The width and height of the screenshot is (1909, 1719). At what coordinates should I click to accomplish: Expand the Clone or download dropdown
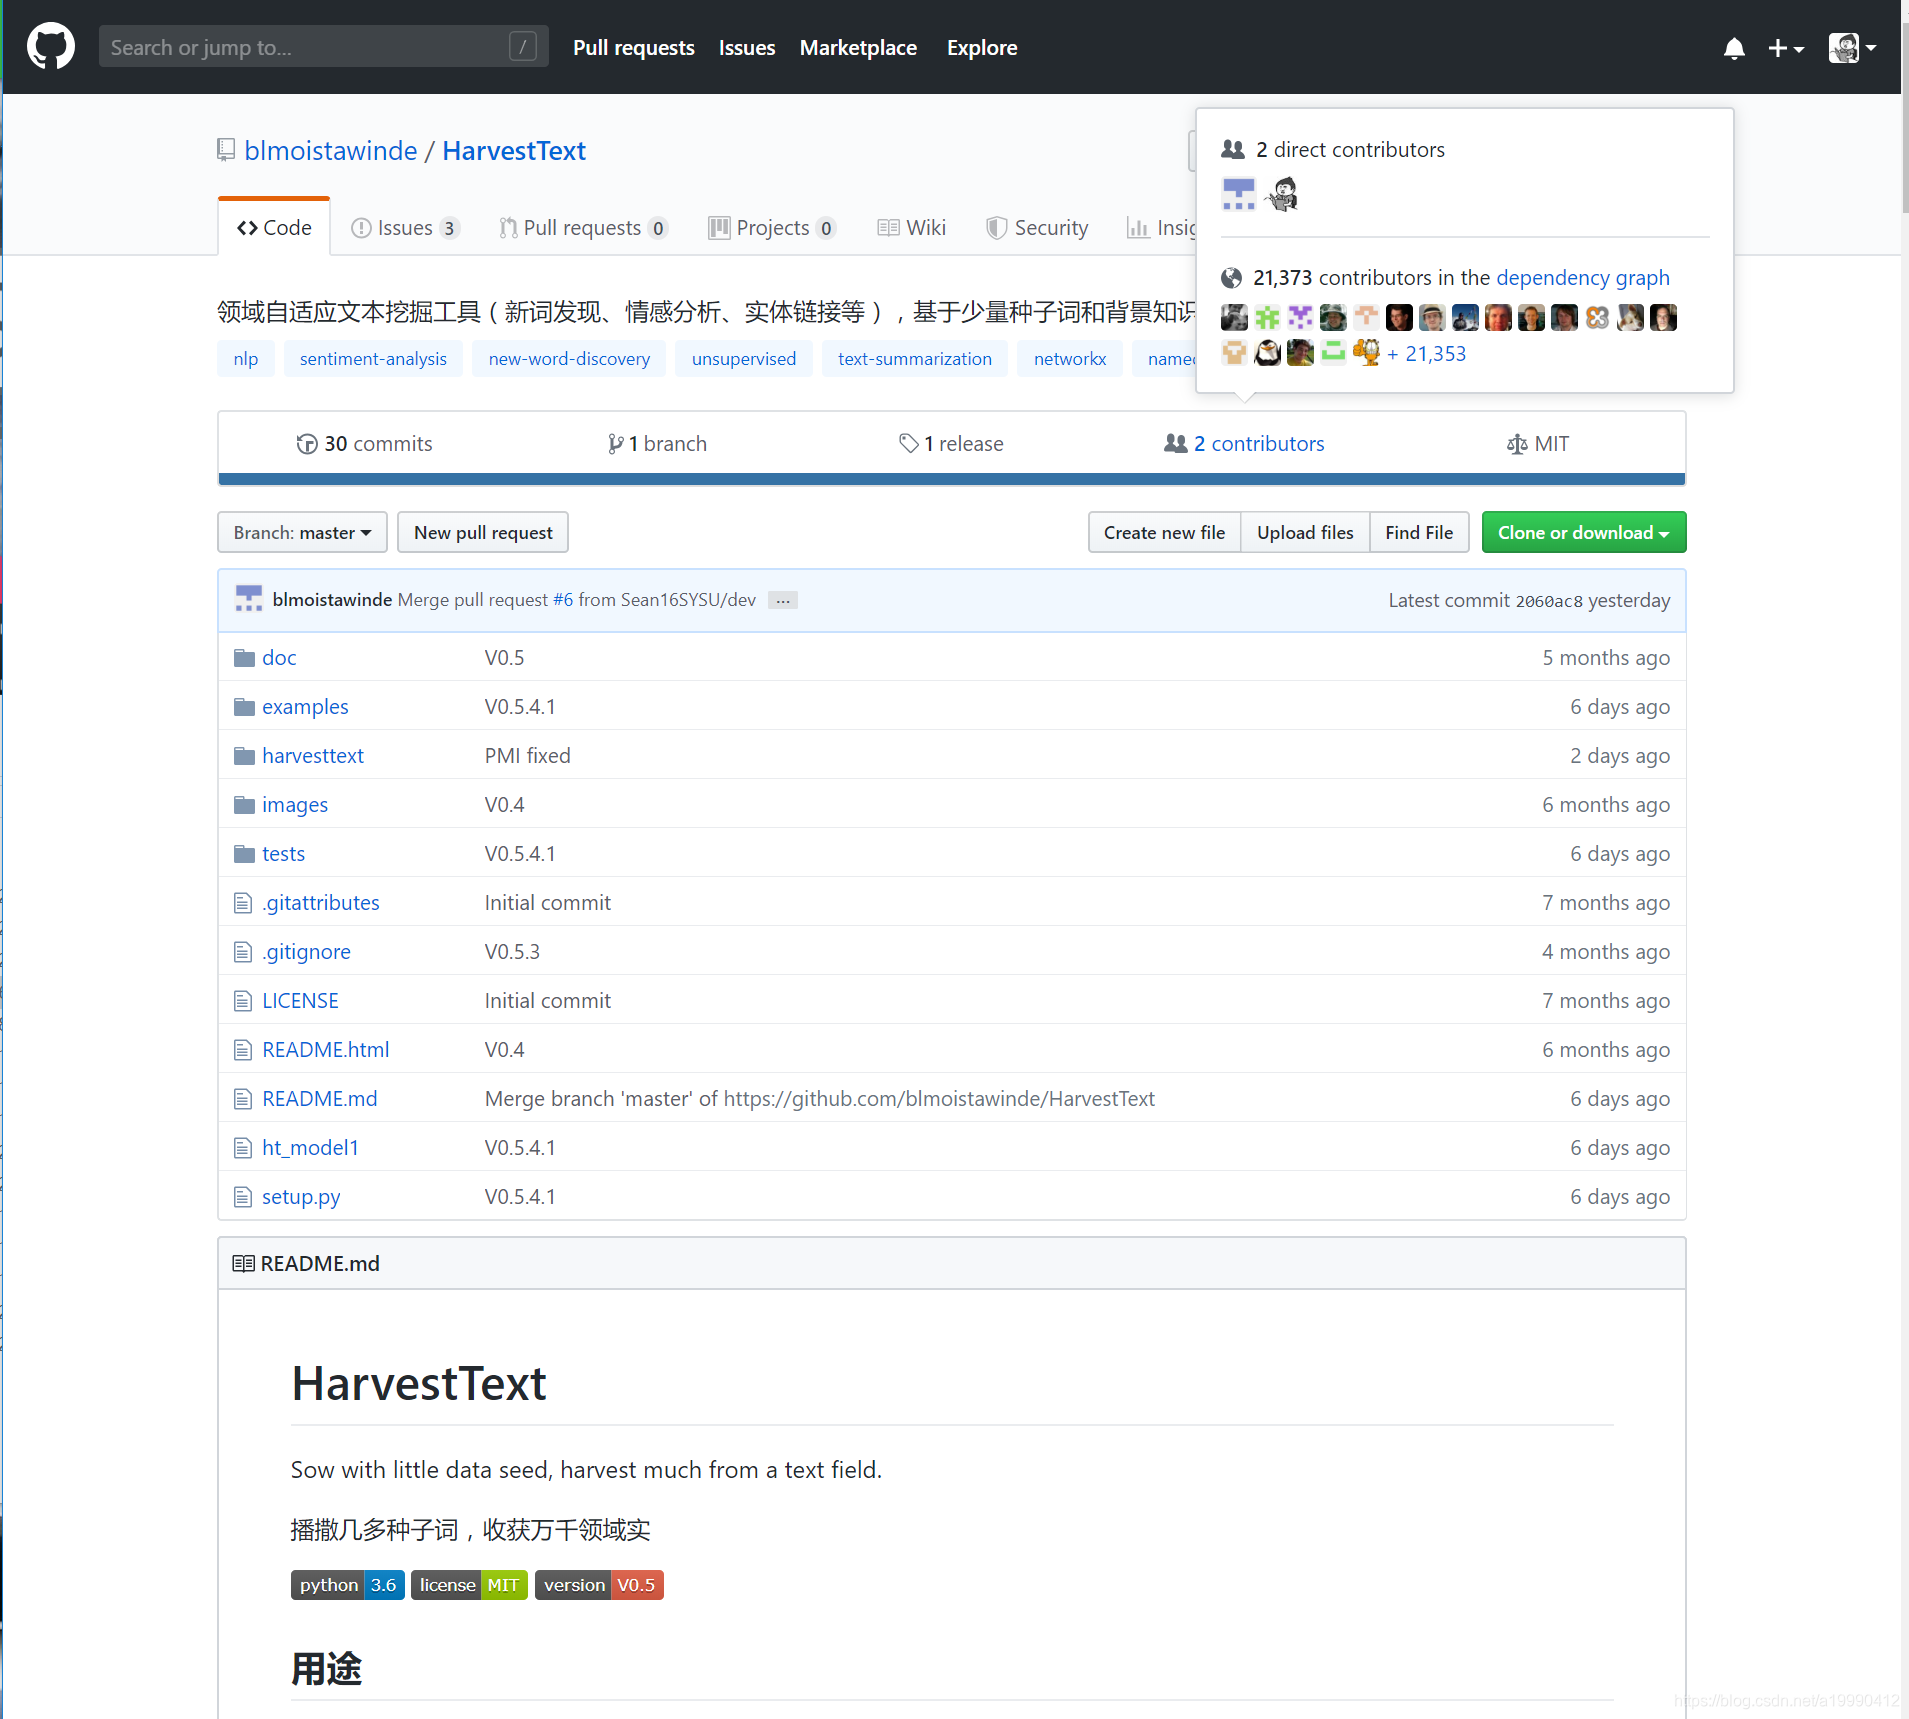[x=1584, y=532]
